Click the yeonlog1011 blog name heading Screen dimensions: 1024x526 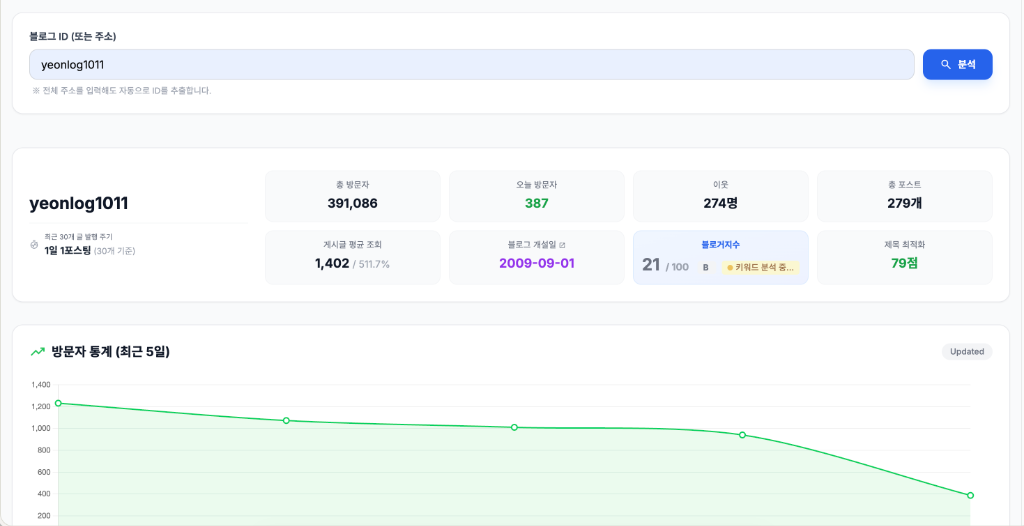pyautogui.click(x=79, y=204)
